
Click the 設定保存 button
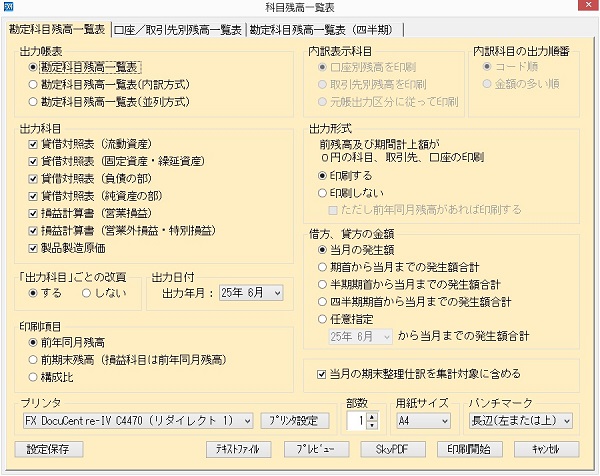point(49,449)
